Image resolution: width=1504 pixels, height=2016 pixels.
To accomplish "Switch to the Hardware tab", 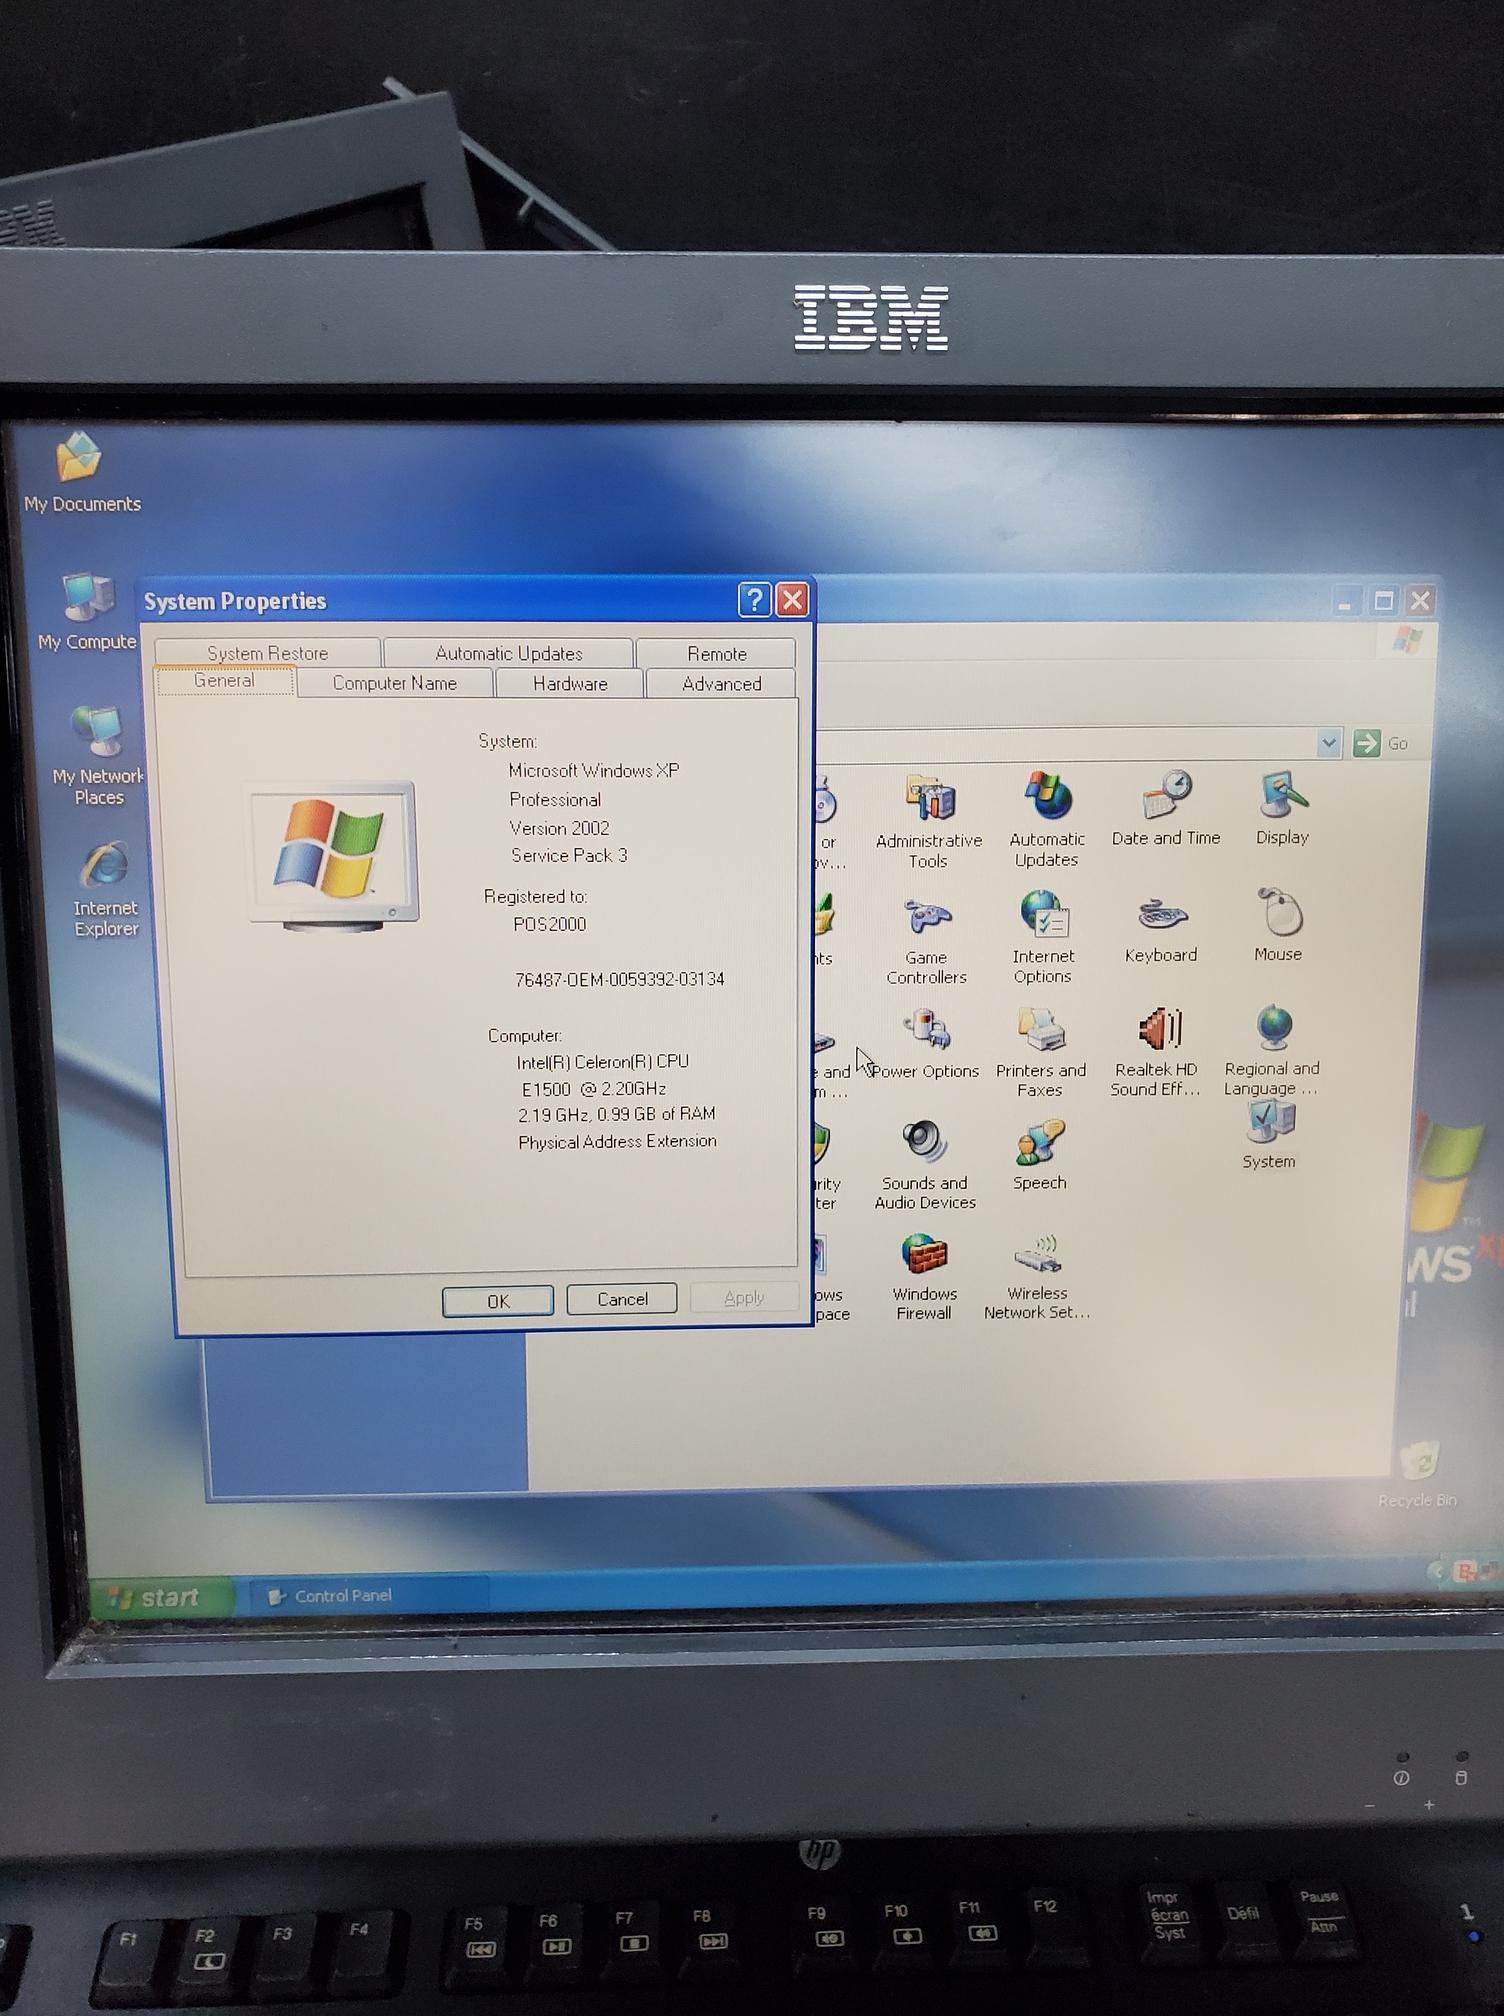I will pos(570,683).
